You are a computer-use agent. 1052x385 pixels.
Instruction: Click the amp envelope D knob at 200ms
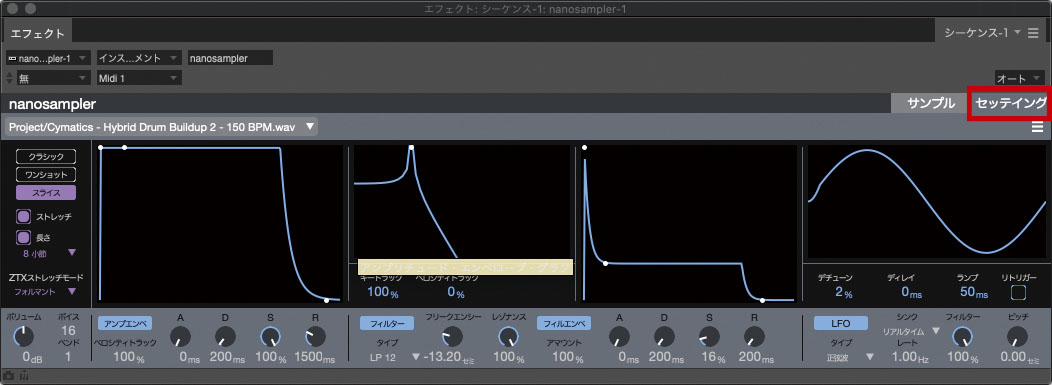click(x=225, y=336)
